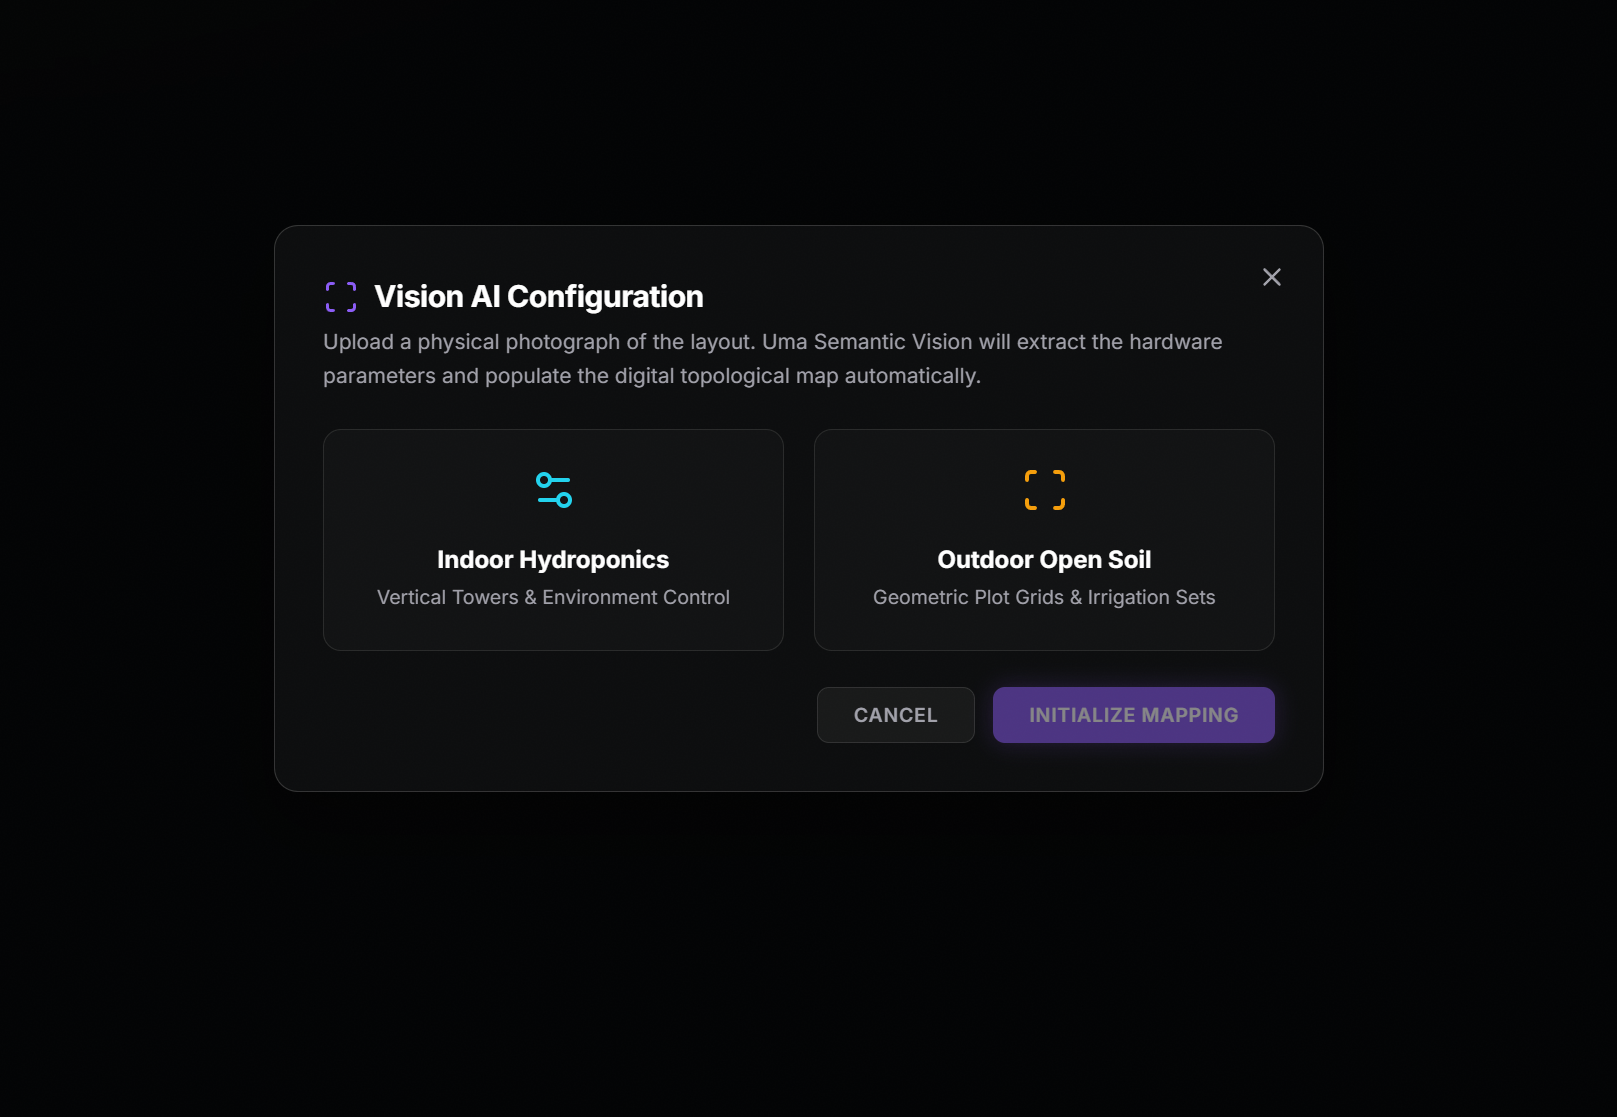
Task: Click the 'Outdoor Open Soil' card title text
Action: (1044, 560)
